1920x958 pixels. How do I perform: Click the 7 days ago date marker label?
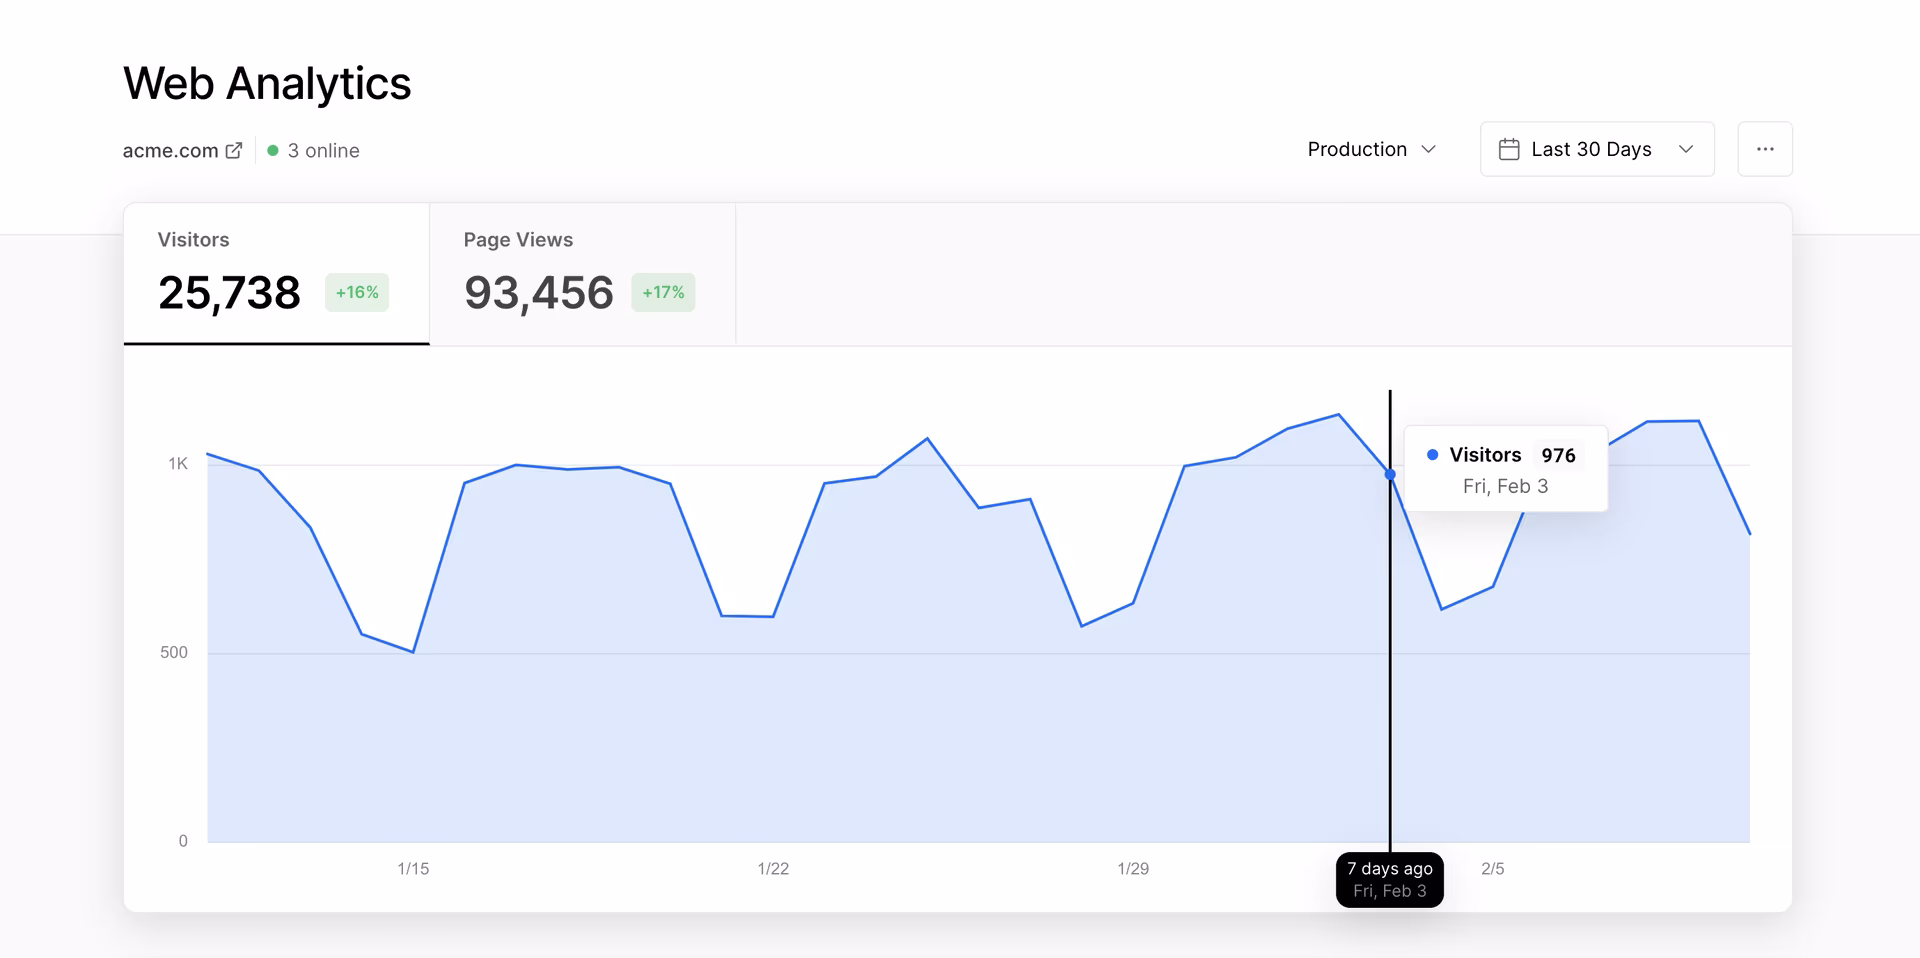click(1390, 880)
